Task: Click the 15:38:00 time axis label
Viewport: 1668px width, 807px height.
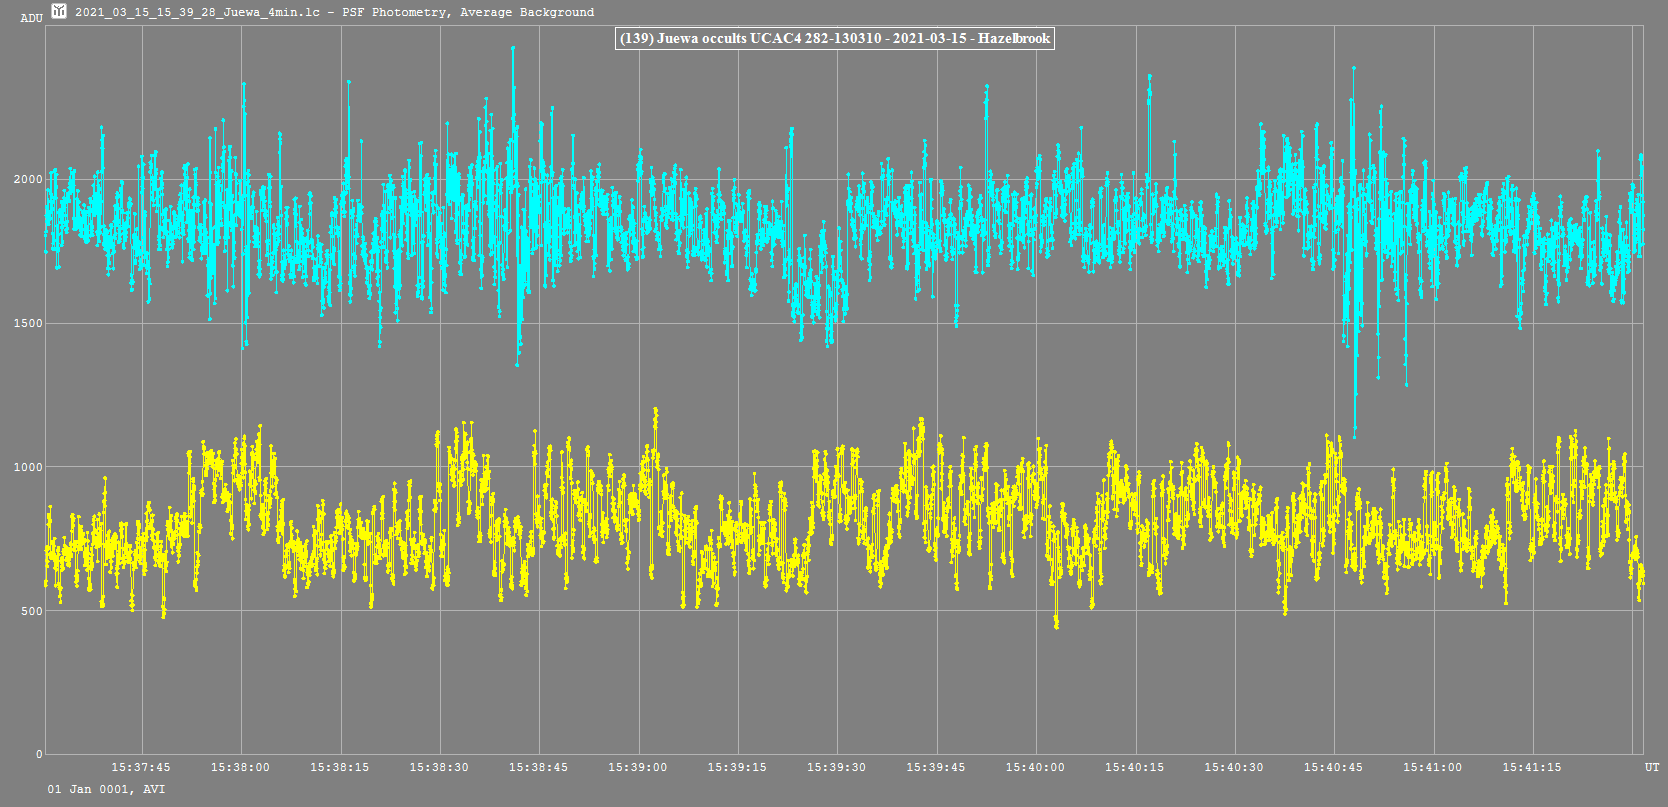Action: tap(240, 767)
